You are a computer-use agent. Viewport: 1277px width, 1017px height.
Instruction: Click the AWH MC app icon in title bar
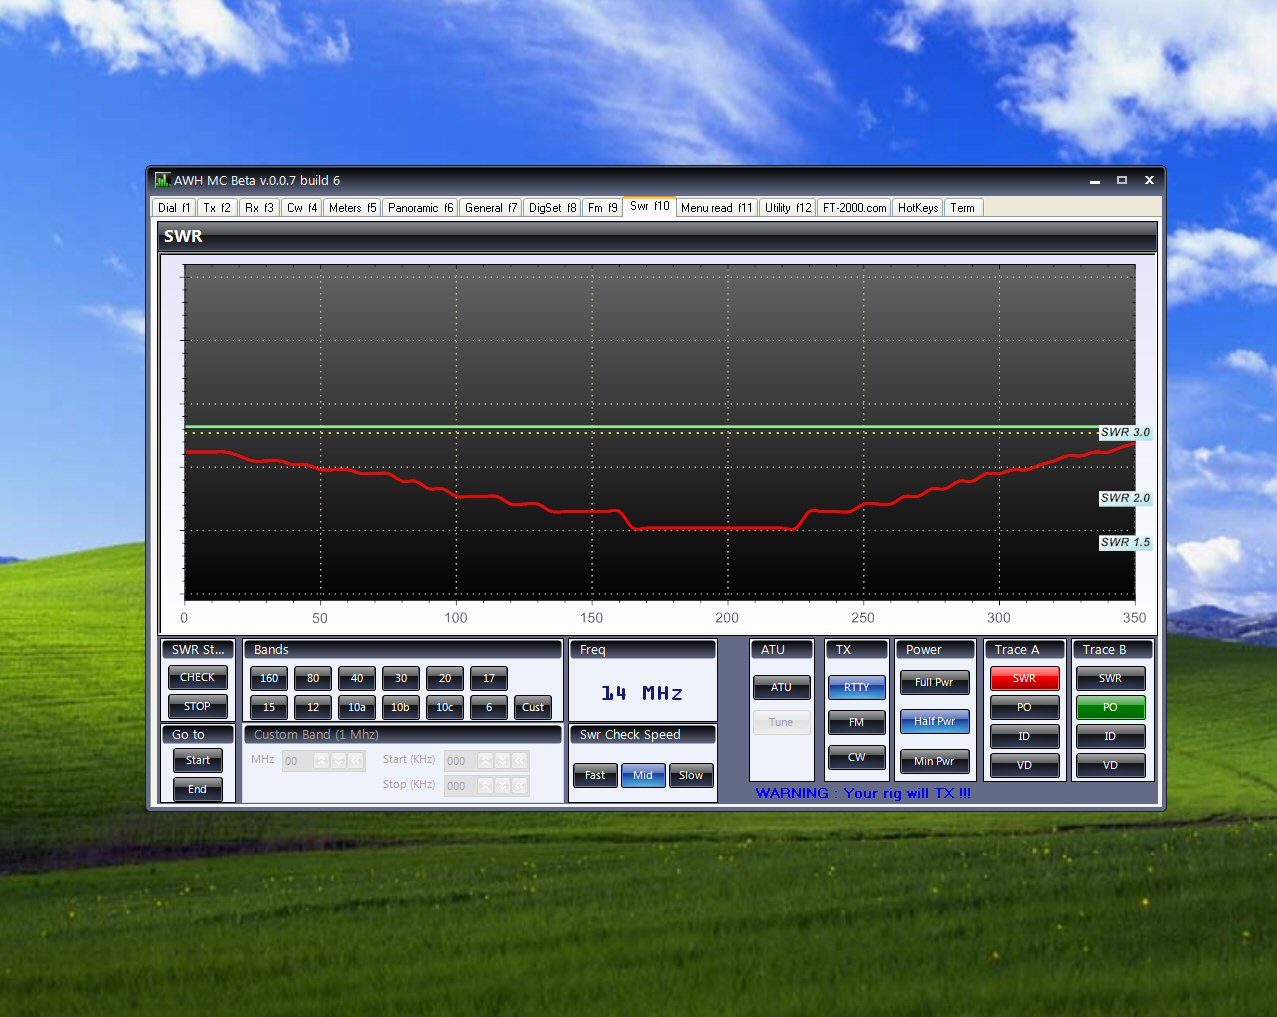tap(162, 180)
